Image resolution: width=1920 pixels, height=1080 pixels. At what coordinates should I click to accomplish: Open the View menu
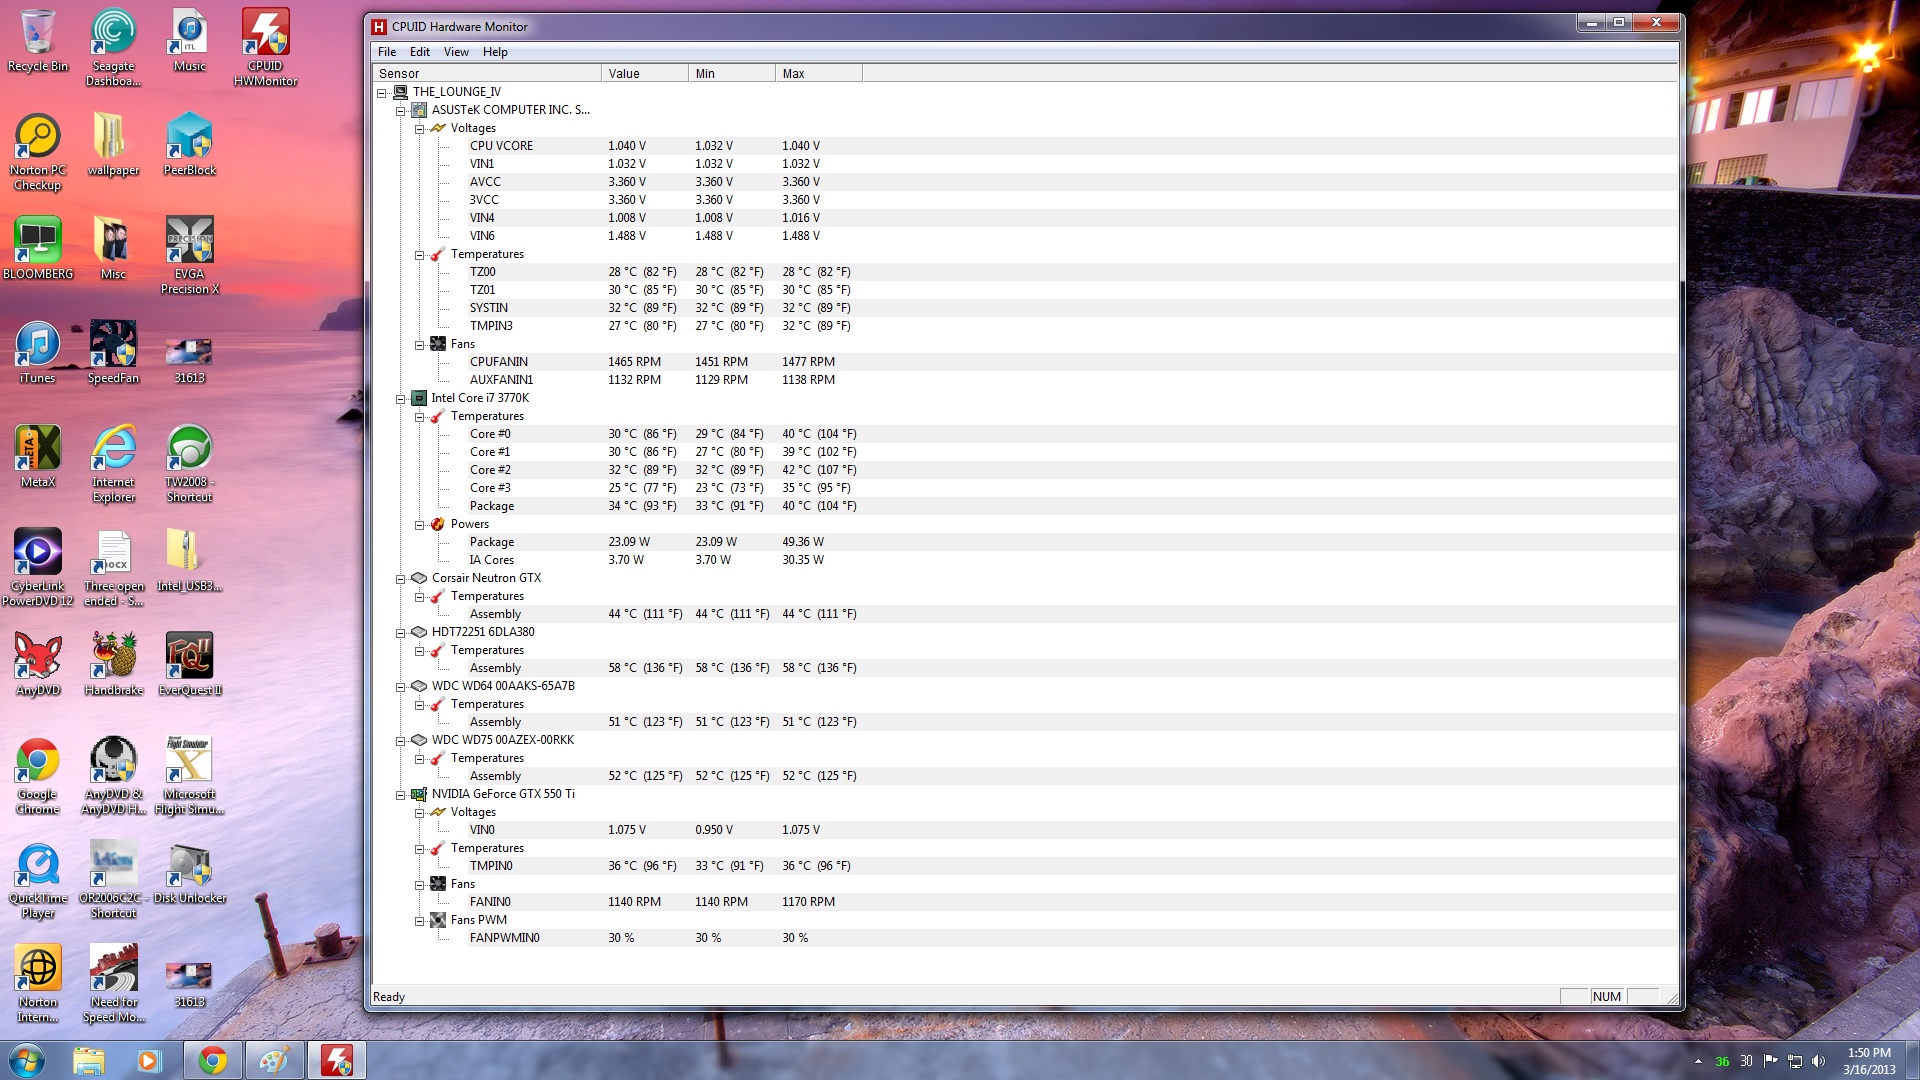(x=456, y=52)
